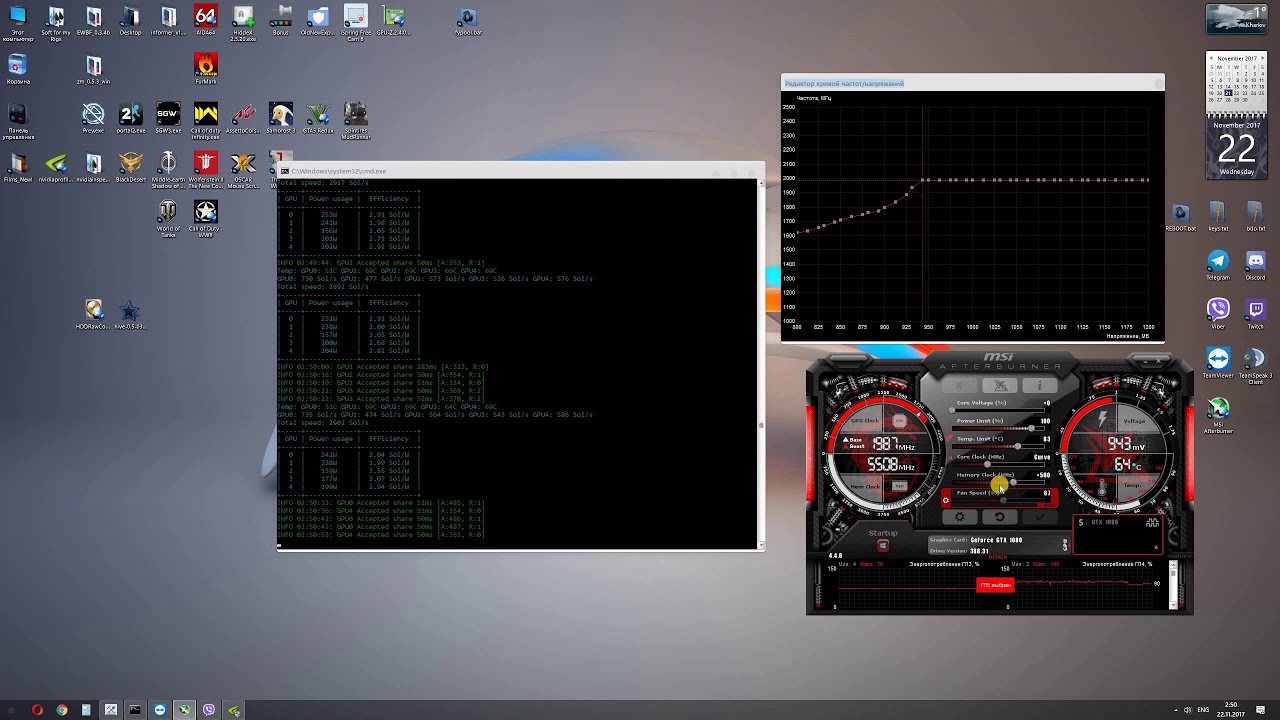Open the FurMark desktop icon
Screen dimensions: 1280x720
pos(205,68)
